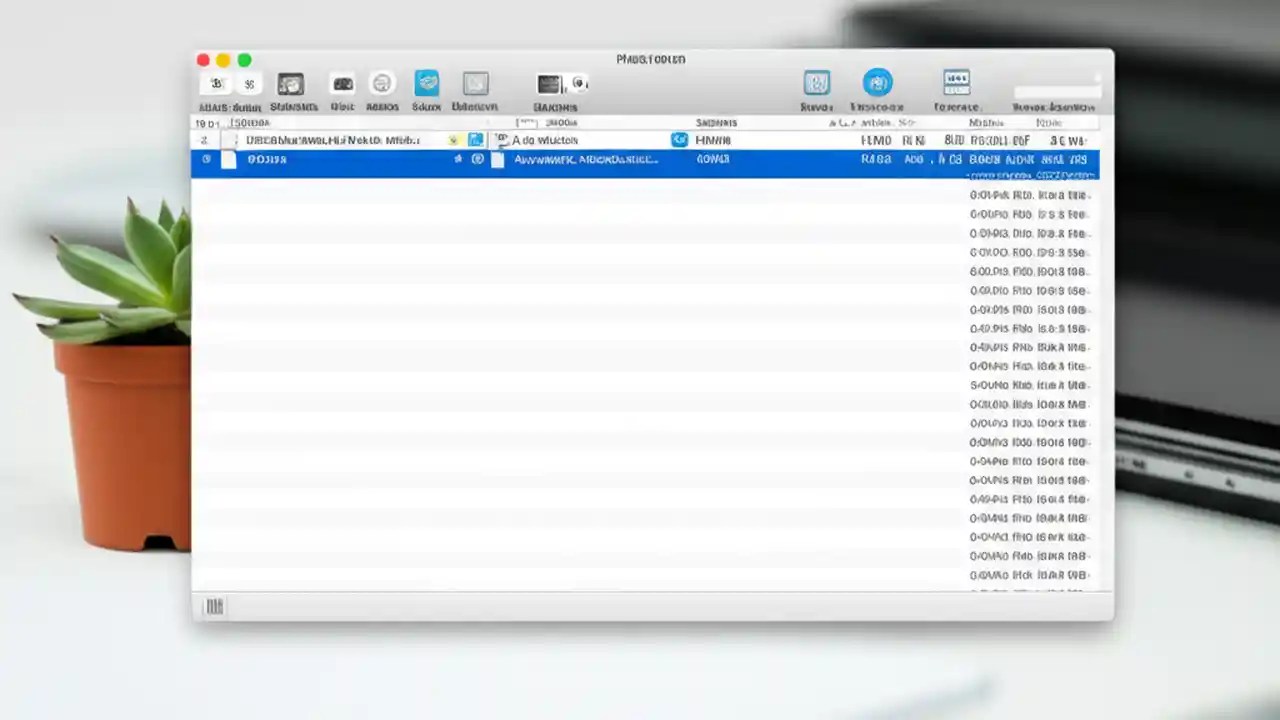
Task: Open the round blue circular toolbar icon
Action: click(878, 83)
